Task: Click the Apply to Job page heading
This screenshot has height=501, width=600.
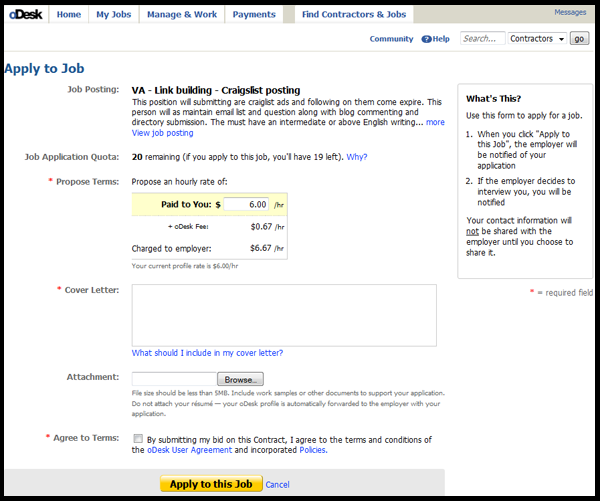Action: [44, 69]
